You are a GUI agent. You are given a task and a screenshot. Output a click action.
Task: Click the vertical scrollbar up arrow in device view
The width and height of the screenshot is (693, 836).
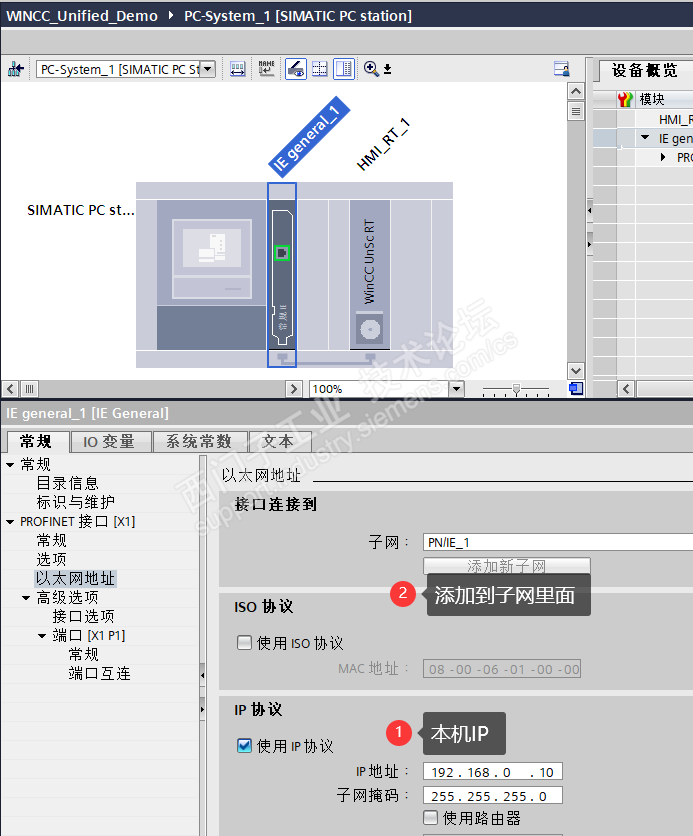[575, 91]
